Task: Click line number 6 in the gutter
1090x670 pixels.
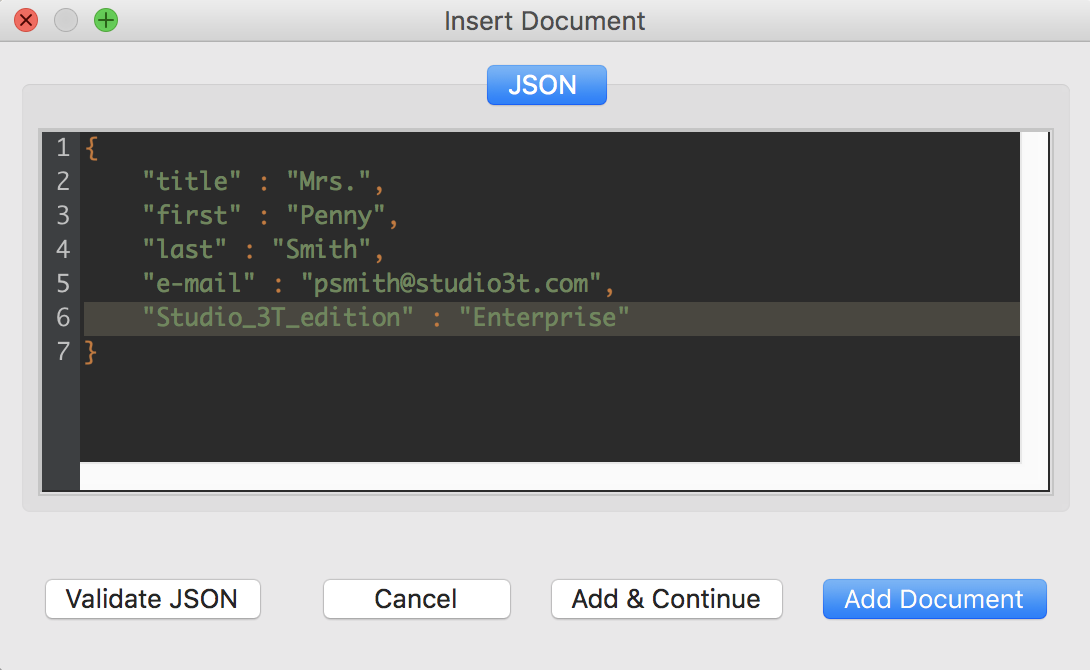Action: [62, 318]
